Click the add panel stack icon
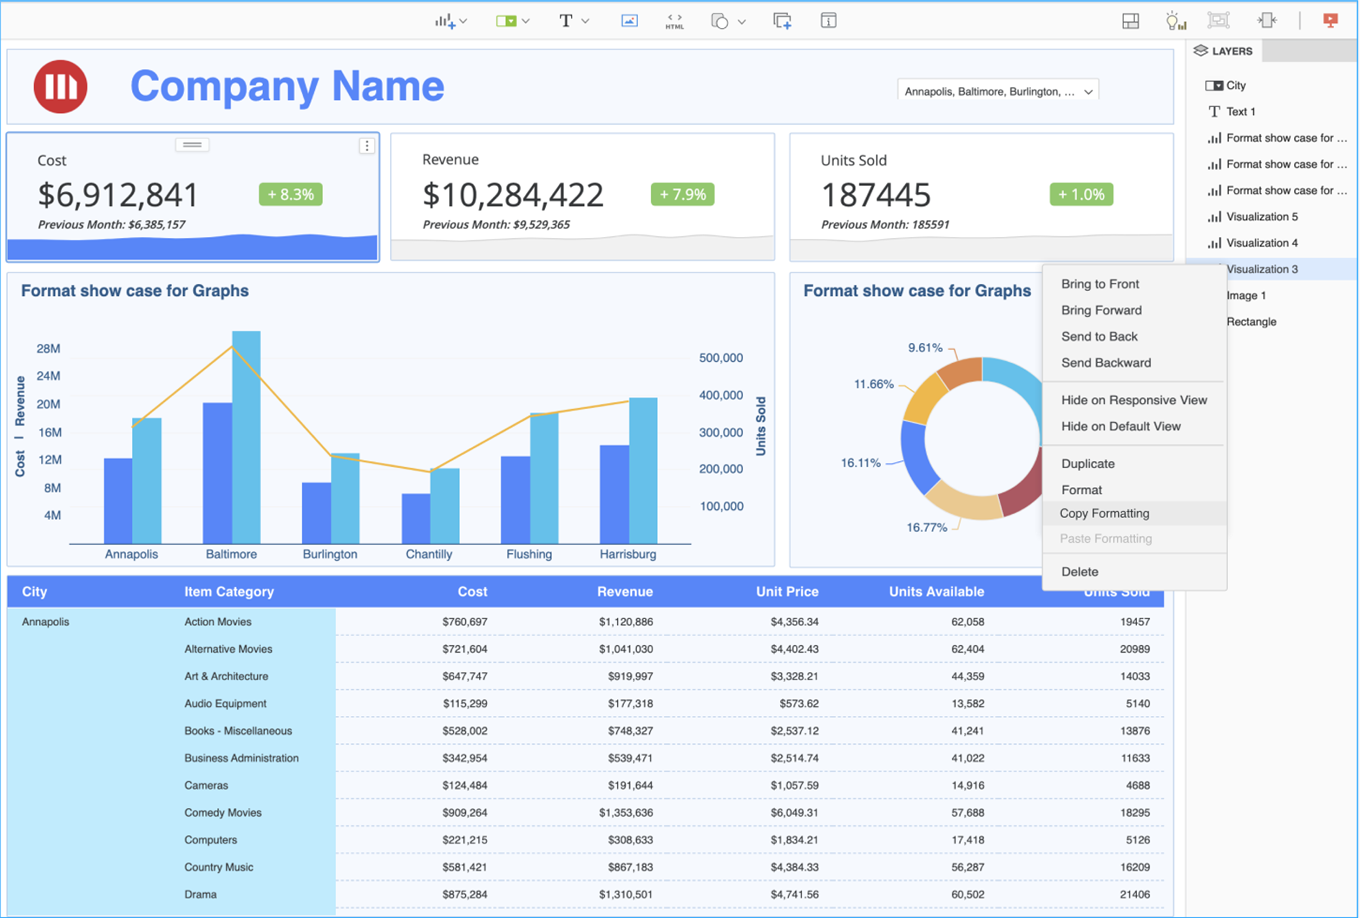1360x918 pixels. click(x=782, y=21)
